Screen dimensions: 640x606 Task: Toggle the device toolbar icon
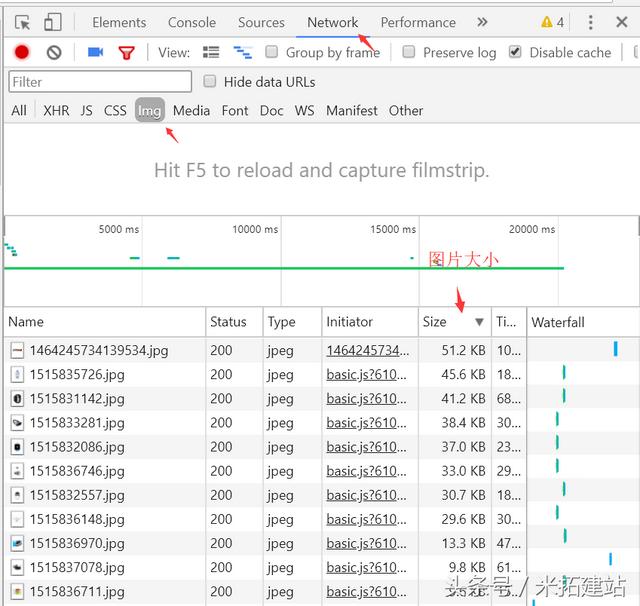(52, 22)
